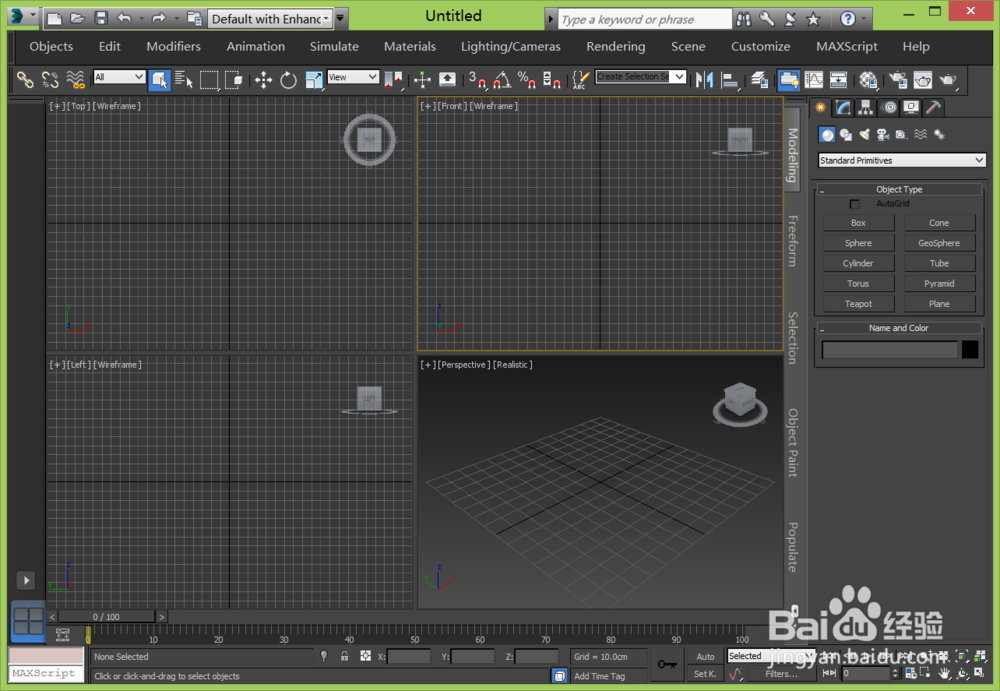Open Select by Name tool
Screen dimensions: 1000x691
(x=184, y=80)
